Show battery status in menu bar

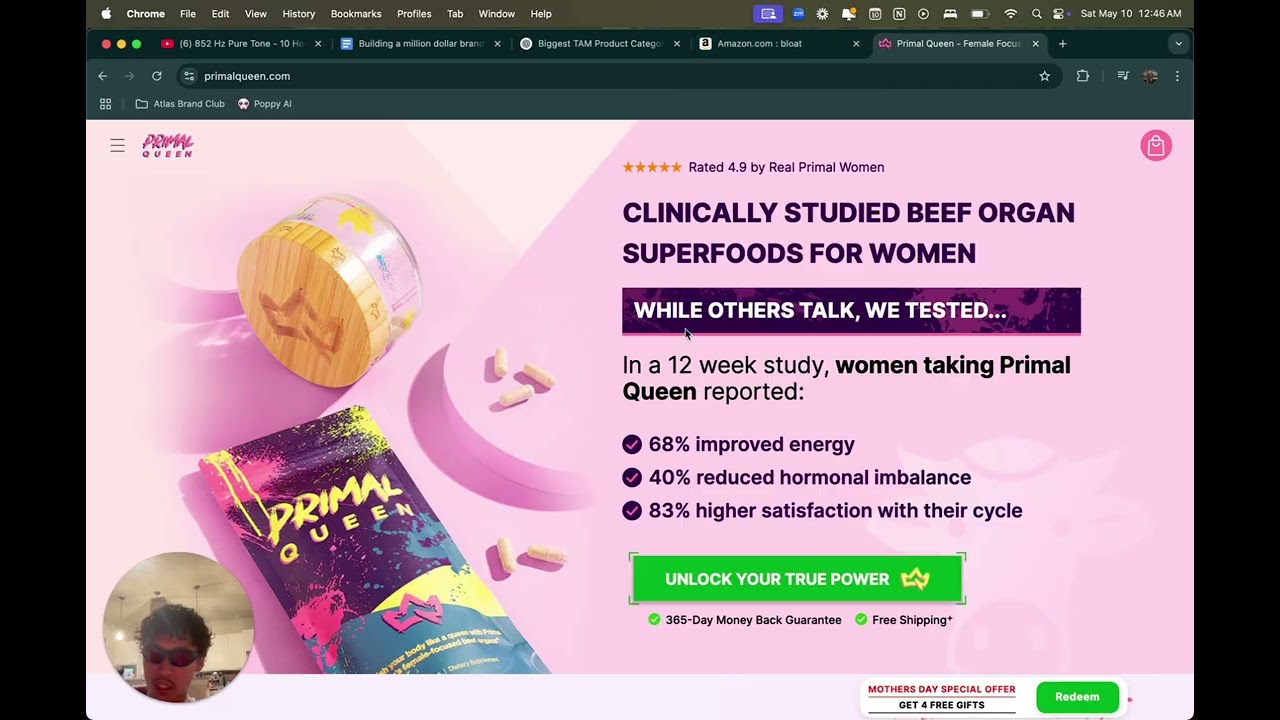pyautogui.click(x=980, y=14)
